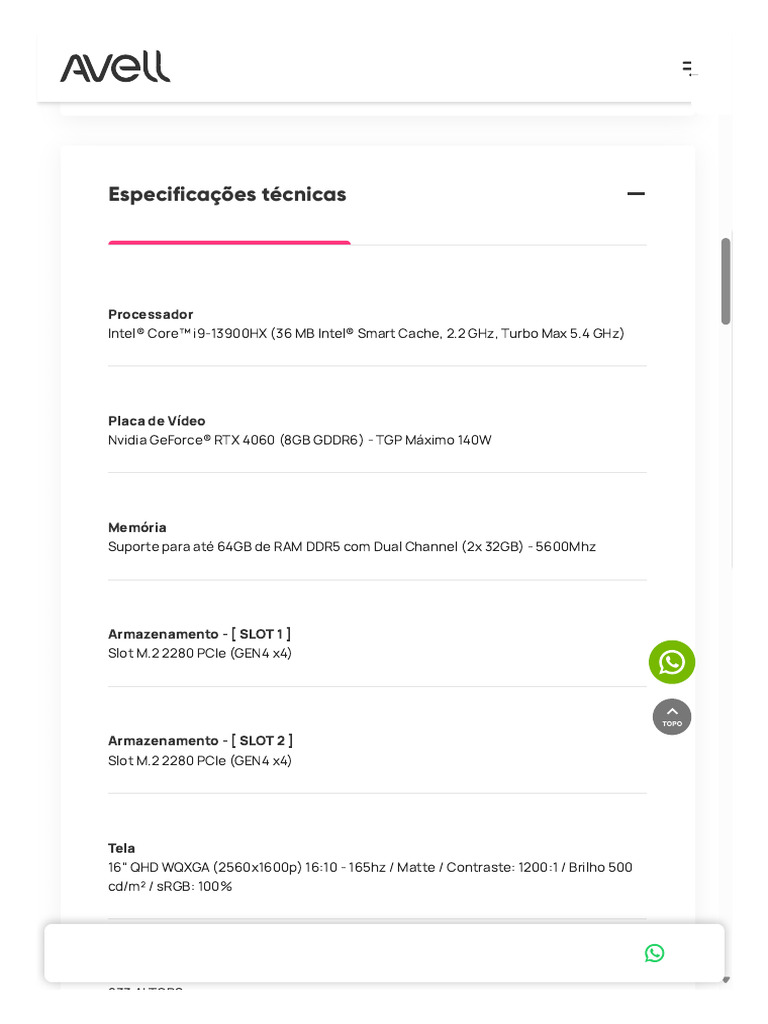Open the green floating WhatsApp chat button
Screen dimensions: 768x1024
pos(671,662)
